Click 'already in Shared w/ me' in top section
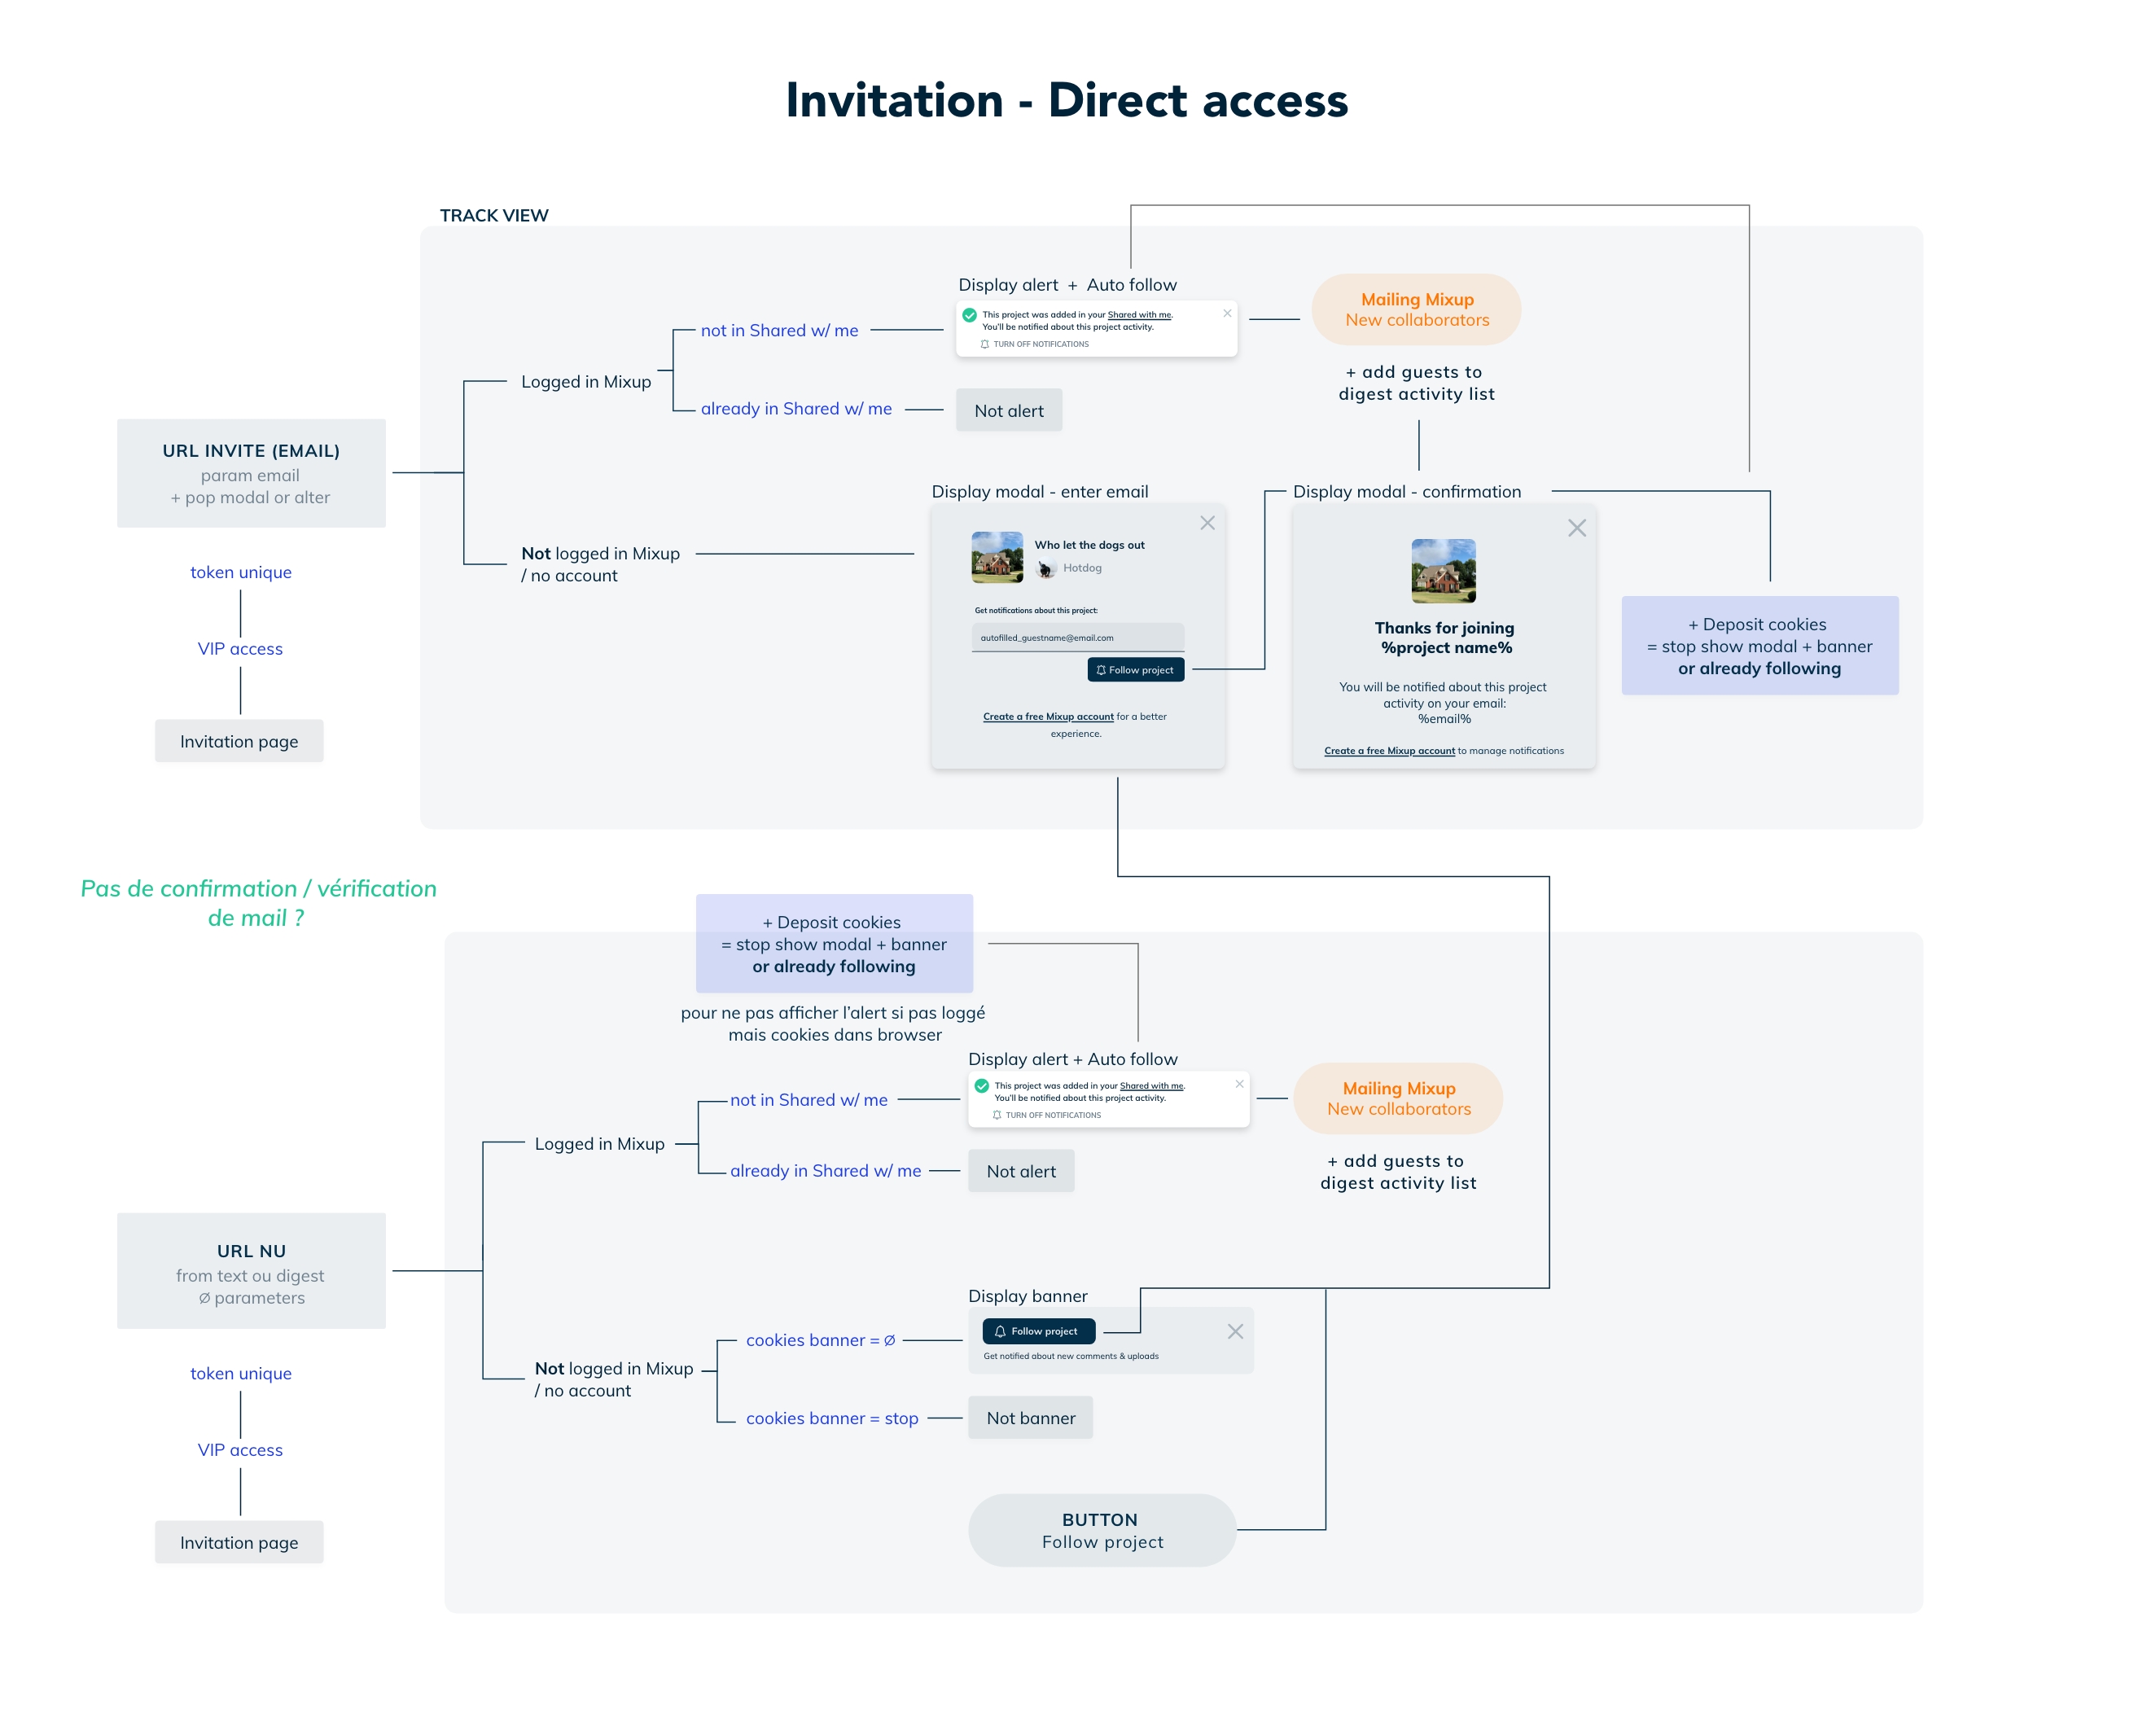 (796, 408)
